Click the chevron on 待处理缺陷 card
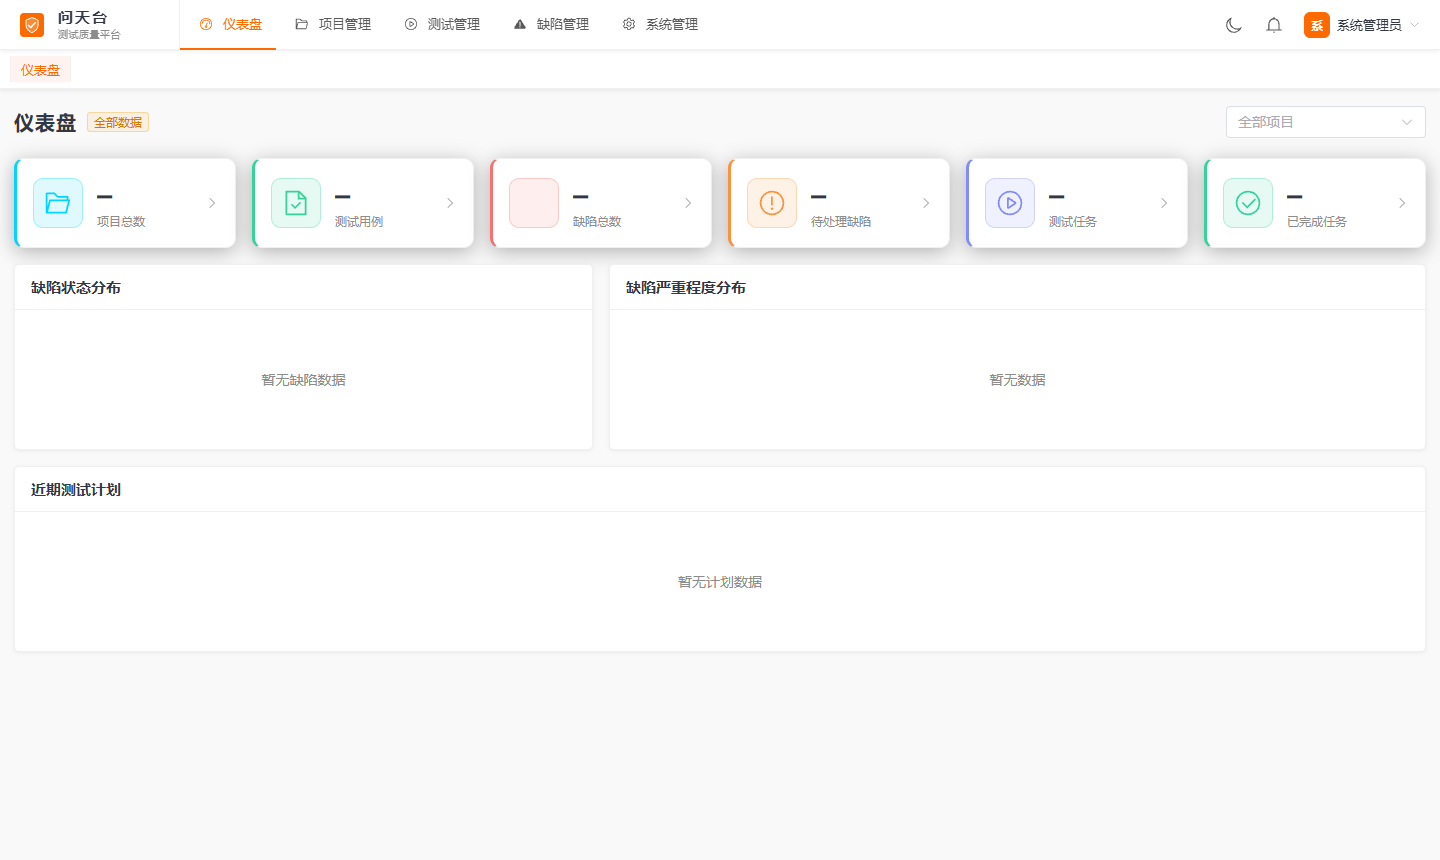The image size is (1440, 860). tap(926, 203)
